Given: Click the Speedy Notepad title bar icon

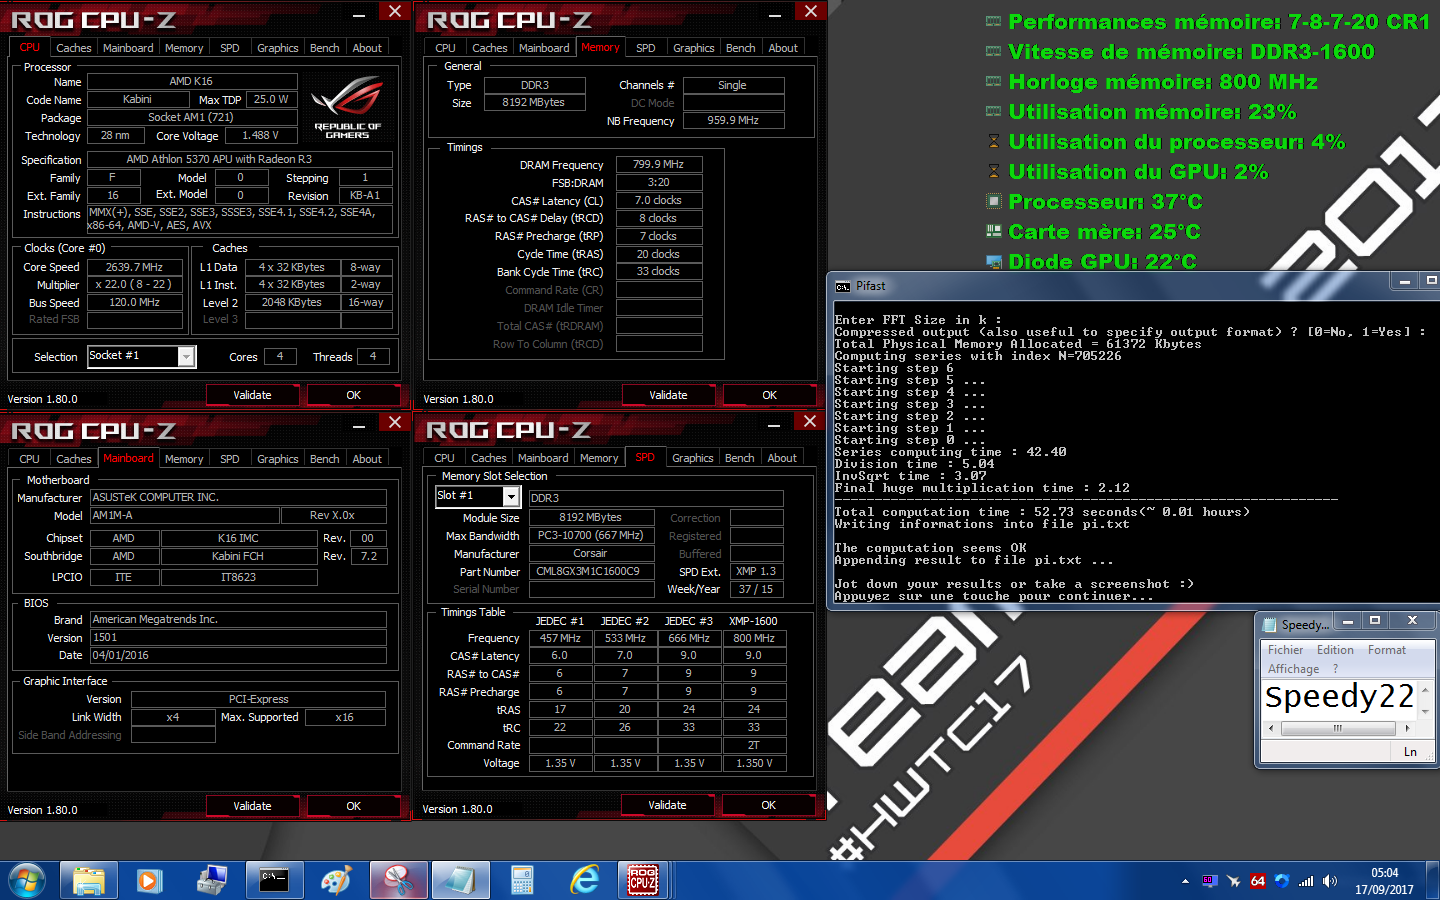Looking at the screenshot, I should coord(1271,624).
